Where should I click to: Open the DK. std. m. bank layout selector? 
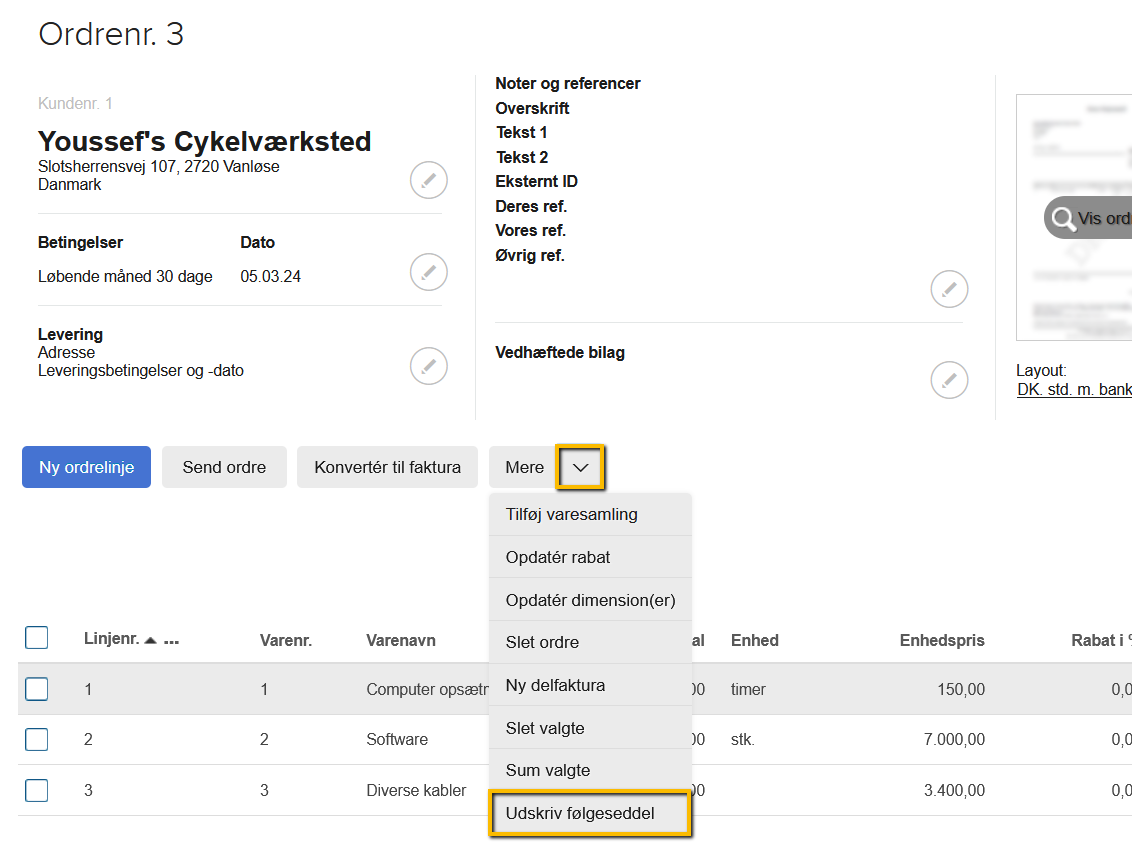tap(1074, 389)
